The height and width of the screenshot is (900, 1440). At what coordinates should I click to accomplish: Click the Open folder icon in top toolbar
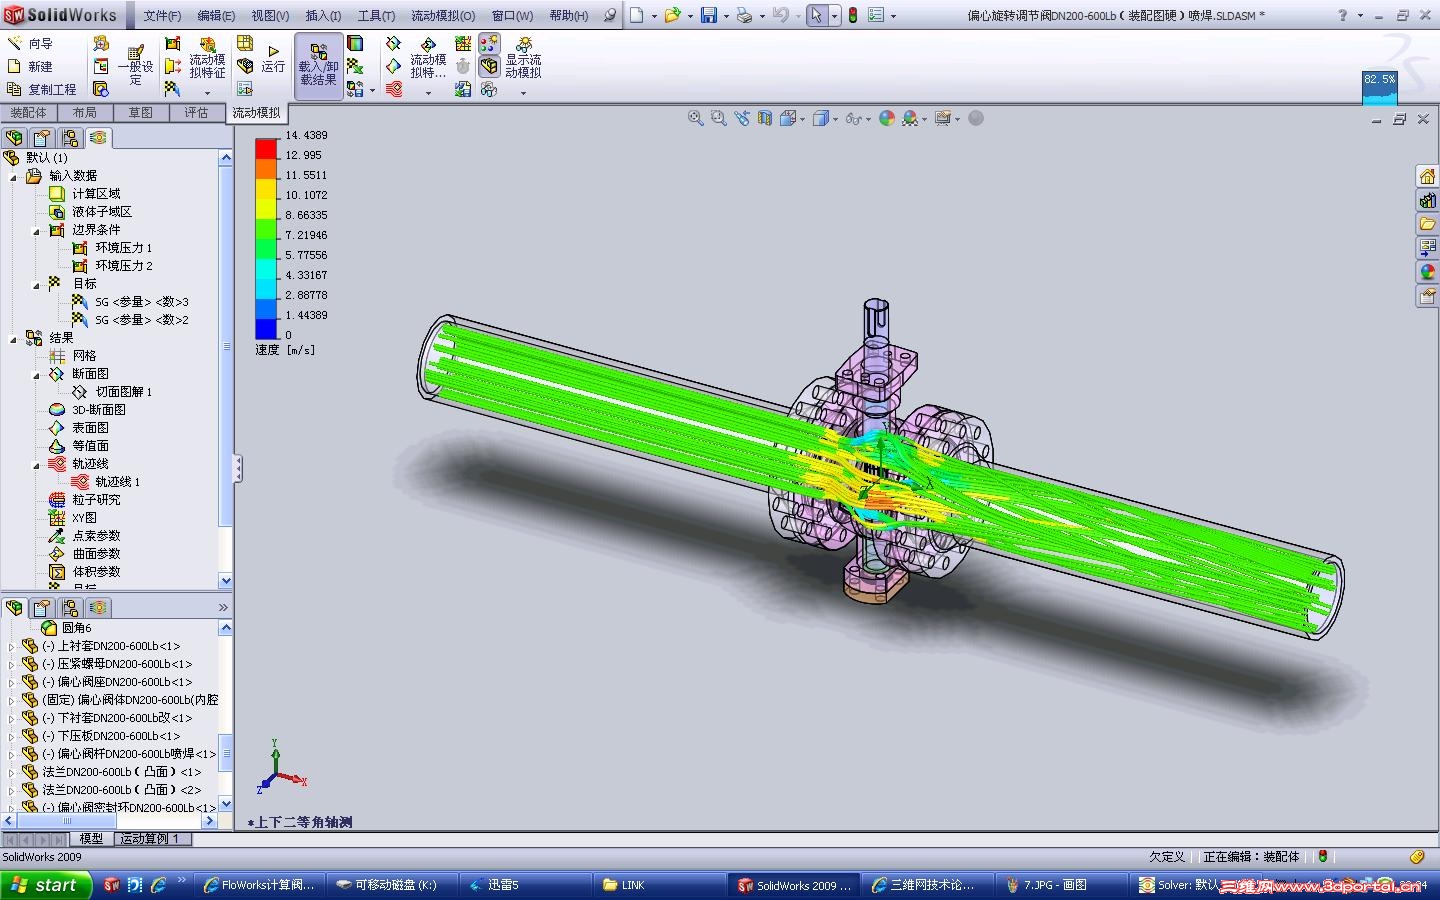tap(673, 15)
